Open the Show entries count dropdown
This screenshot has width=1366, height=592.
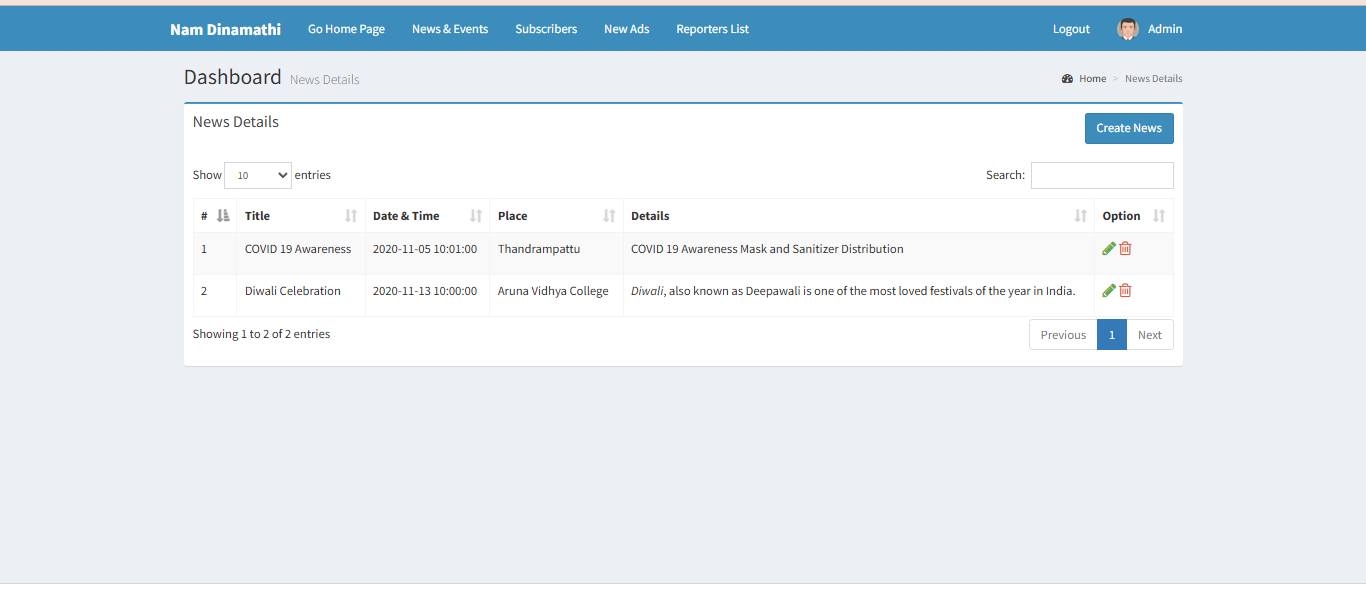coord(258,175)
